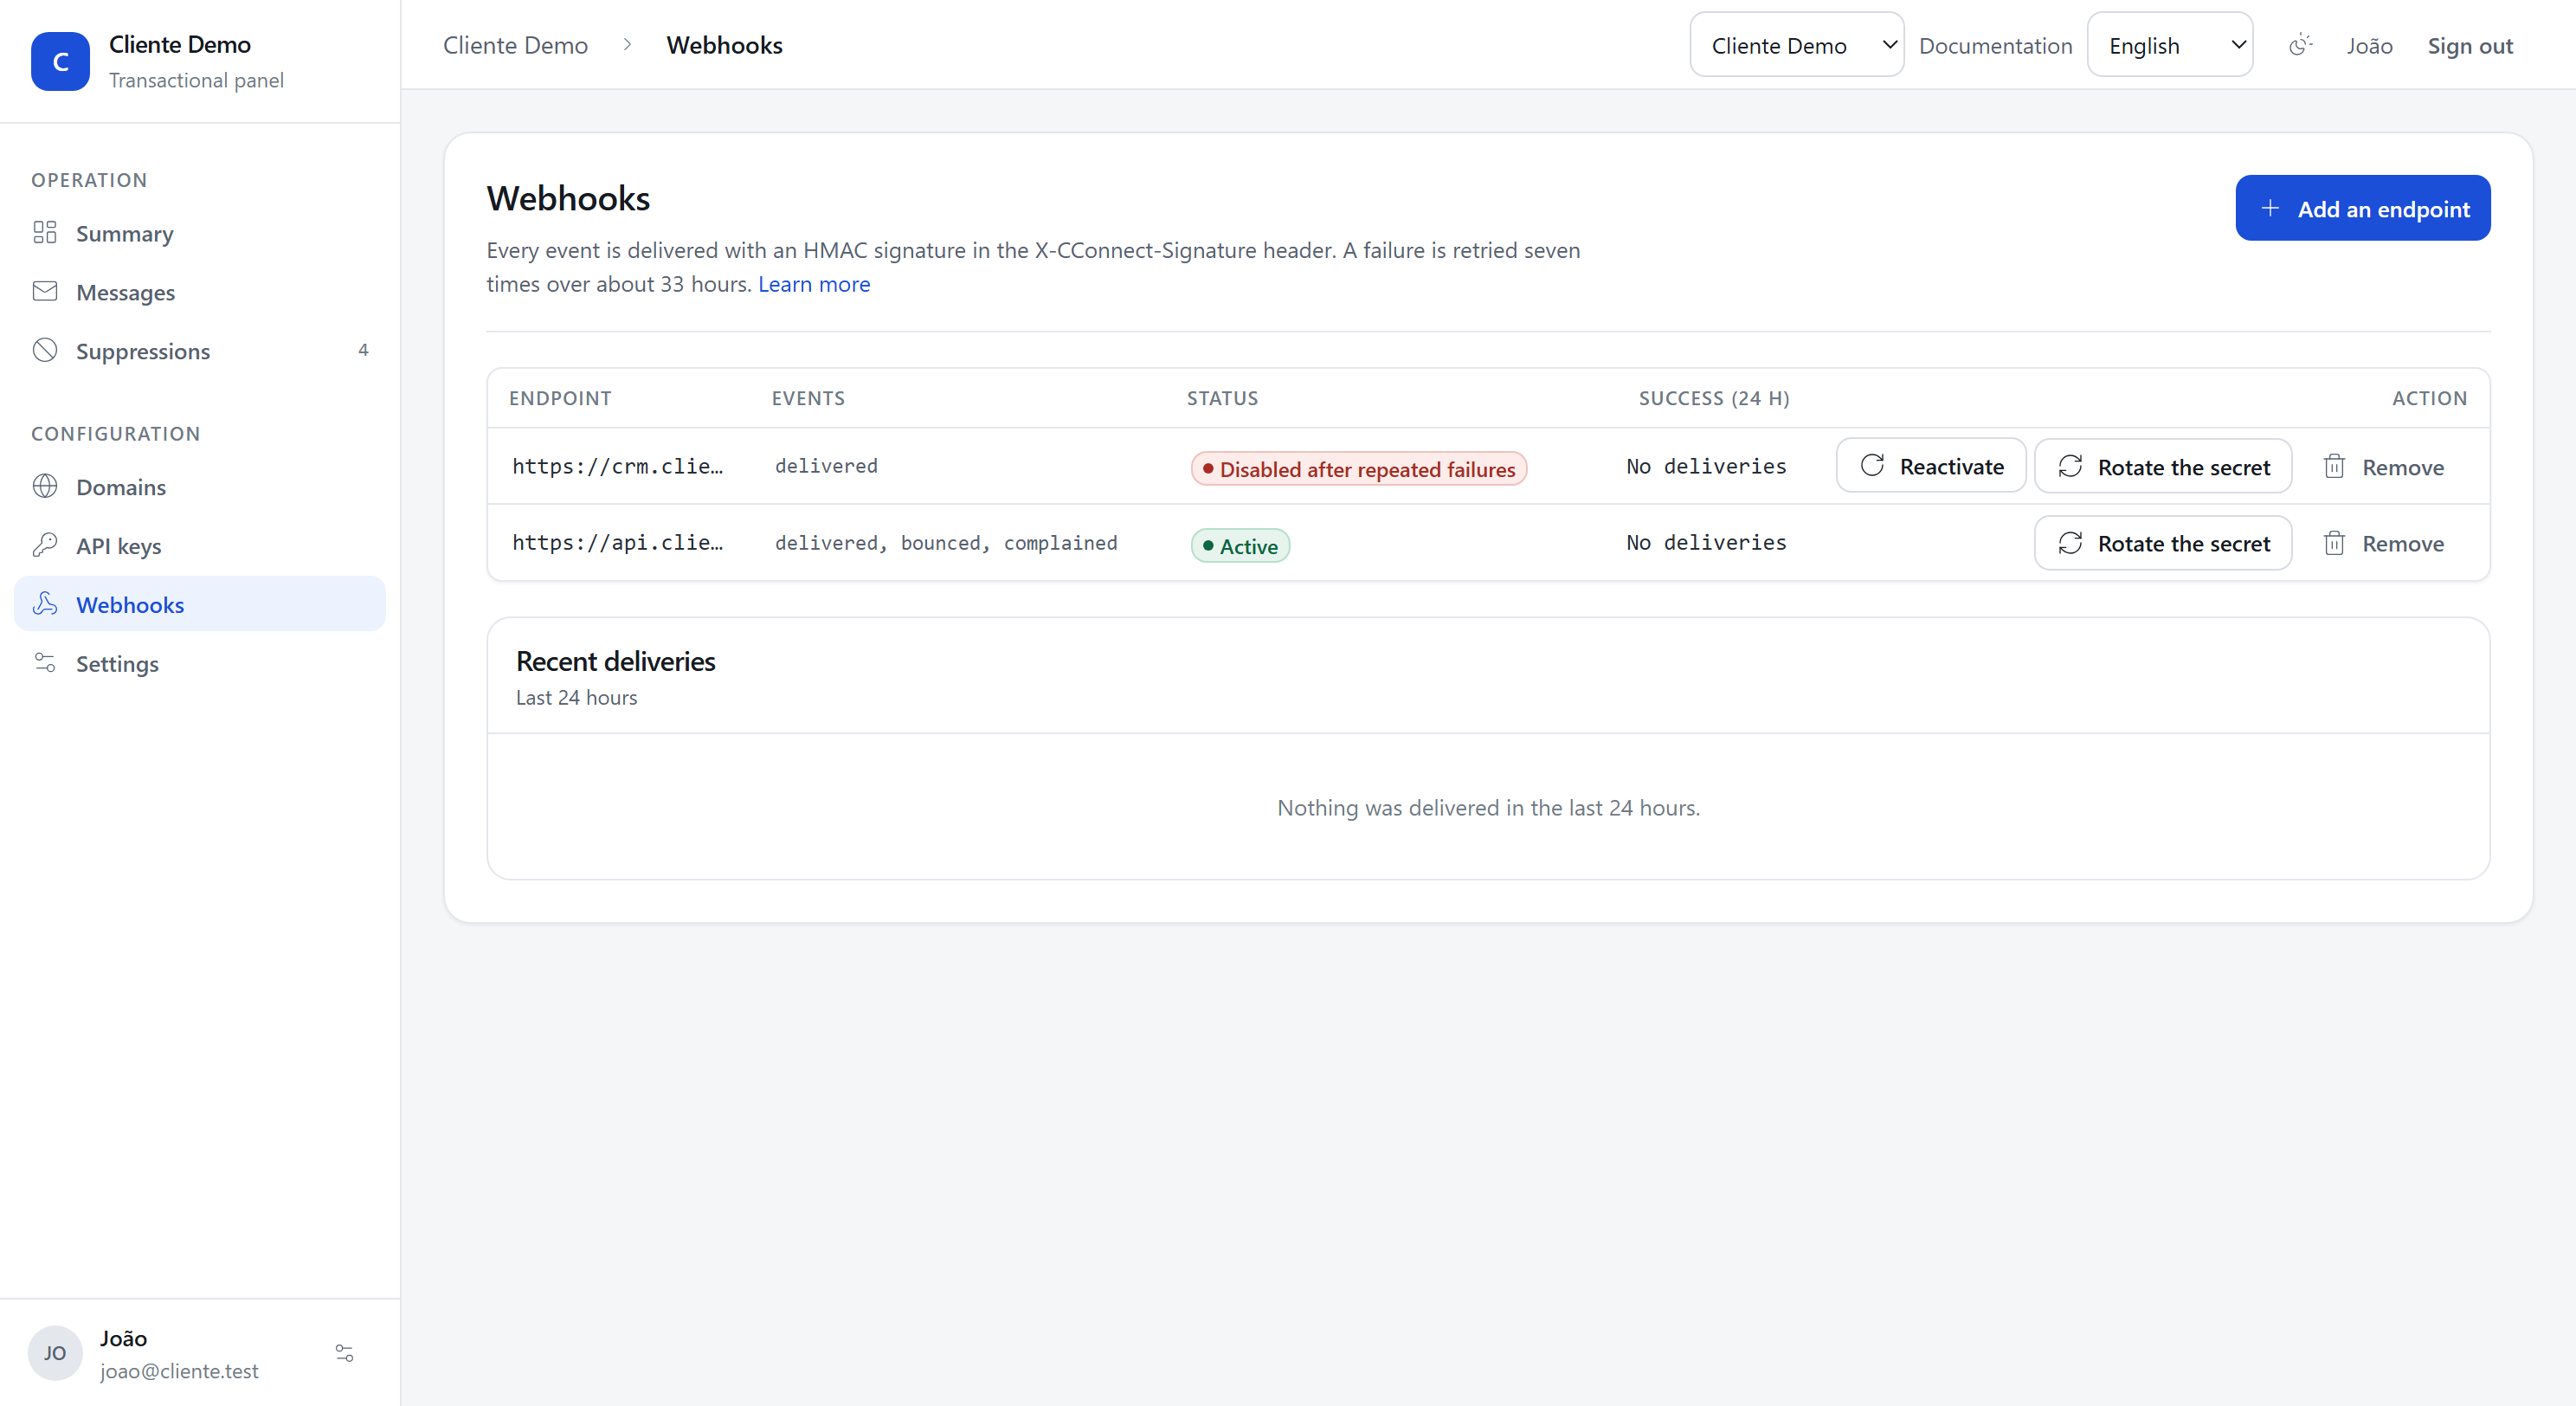Open the Cliente Demo account dropdown

click(1797, 45)
